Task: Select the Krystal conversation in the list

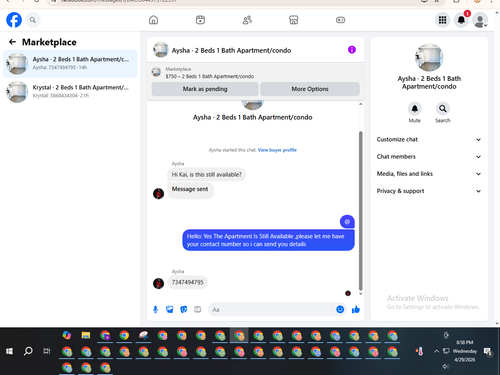Action: click(70, 91)
